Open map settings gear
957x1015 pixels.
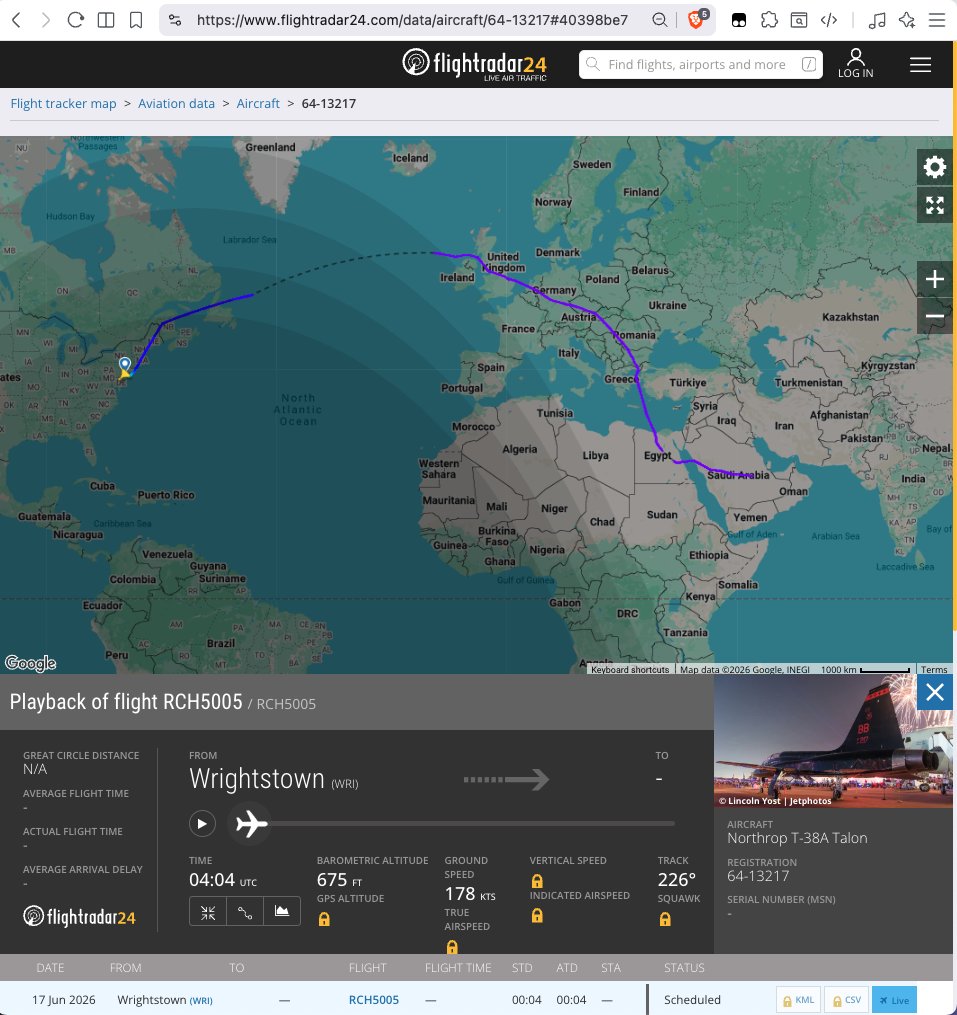pos(934,167)
